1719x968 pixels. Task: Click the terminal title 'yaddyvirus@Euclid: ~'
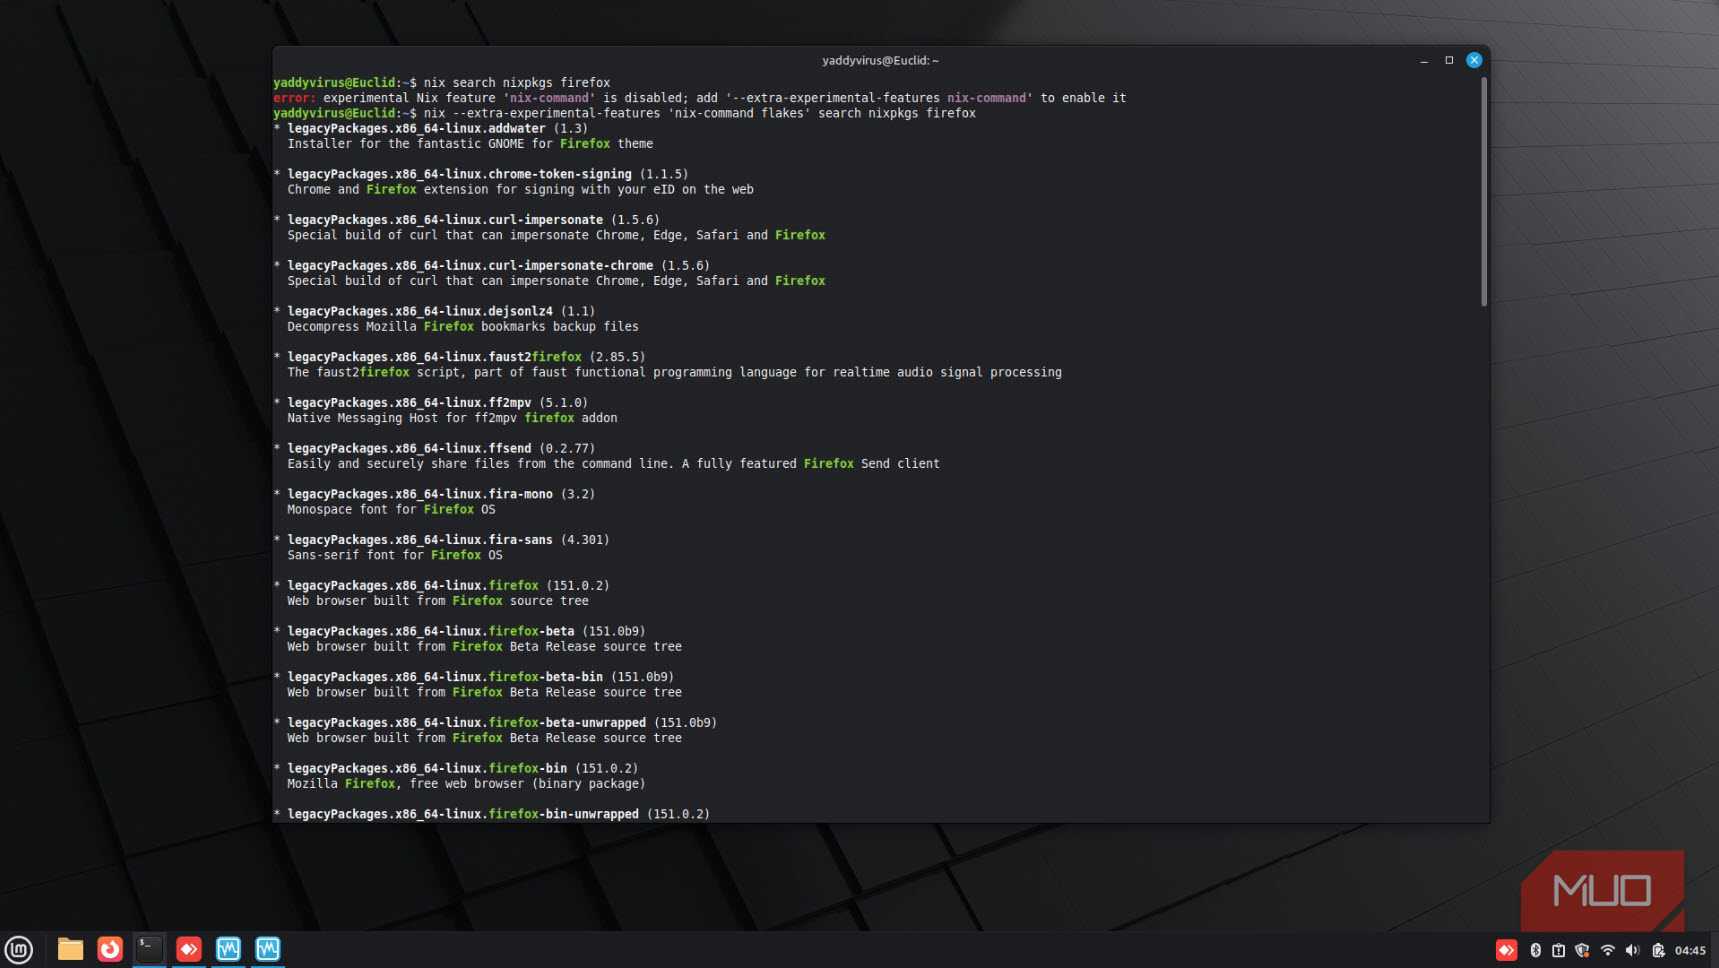pyautogui.click(x=880, y=60)
